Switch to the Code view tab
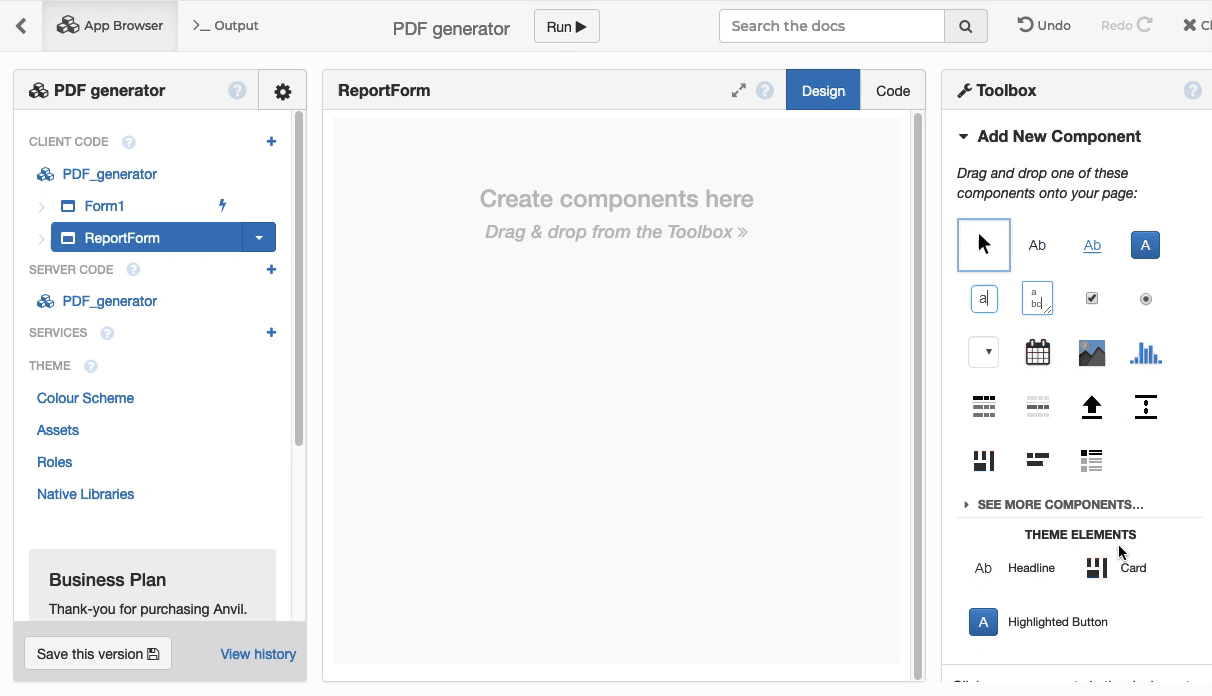This screenshot has height=696, width=1212. [x=892, y=91]
